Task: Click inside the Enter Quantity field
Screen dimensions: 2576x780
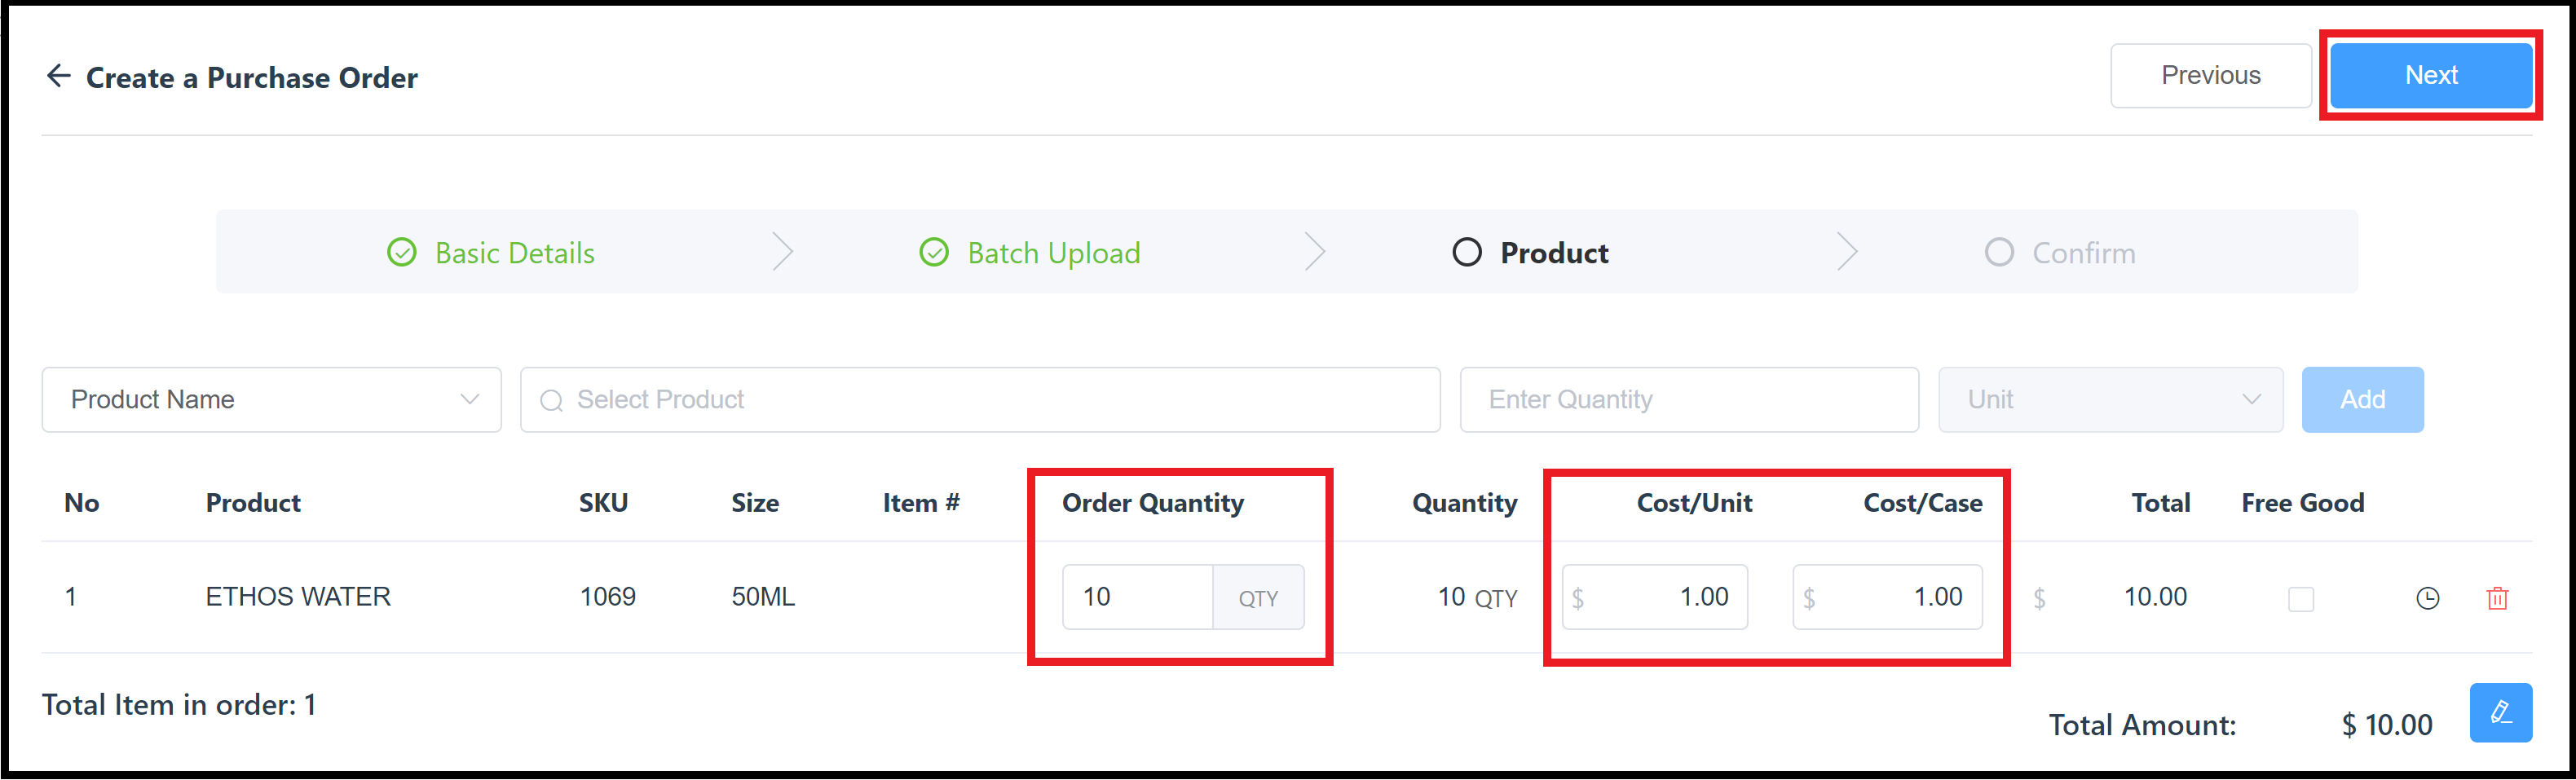Action: tap(1690, 399)
